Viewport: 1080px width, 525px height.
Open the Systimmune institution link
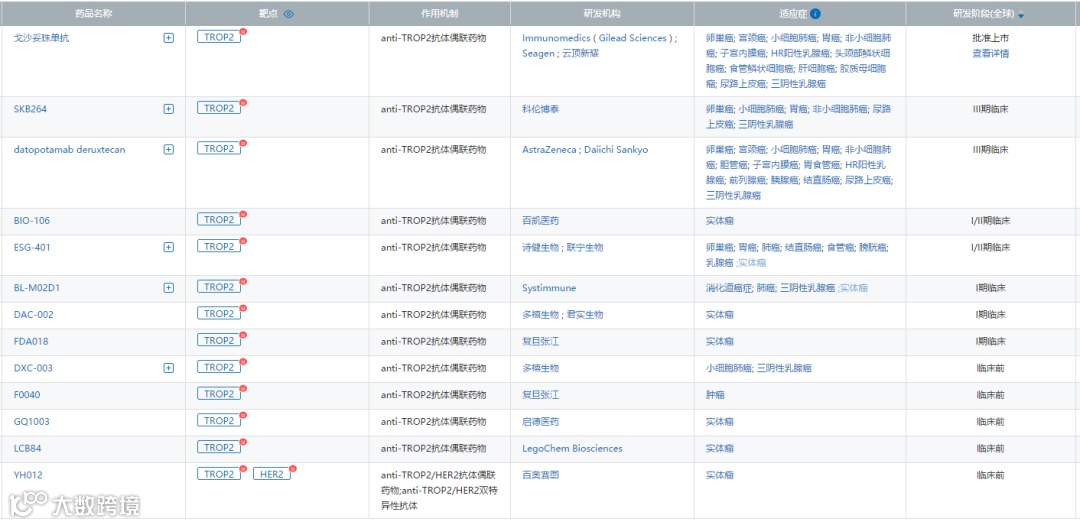pyautogui.click(x=549, y=288)
